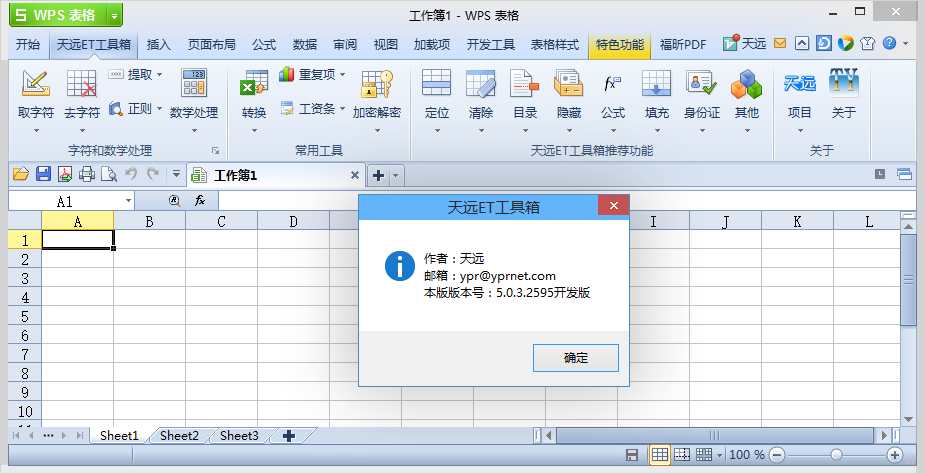The height and width of the screenshot is (474, 925).
Task: Export to PDF via quick toolbar icon
Action: tap(65, 174)
